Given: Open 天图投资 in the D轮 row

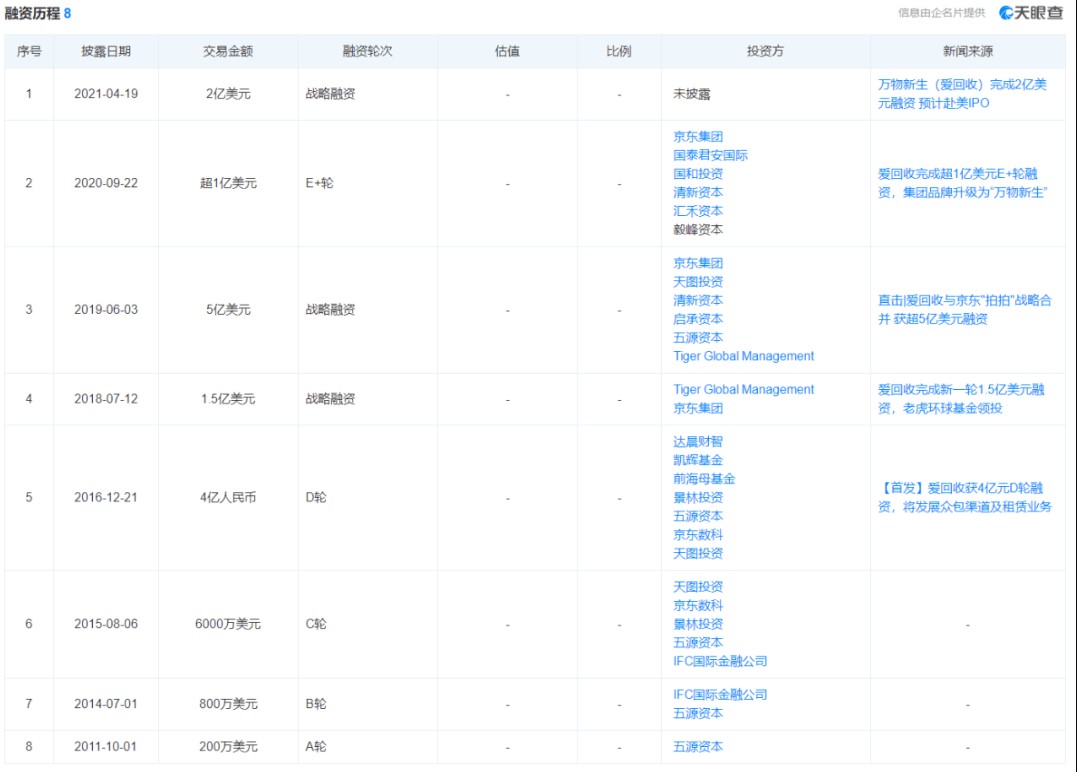Looking at the screenshot, I should 698,553.
